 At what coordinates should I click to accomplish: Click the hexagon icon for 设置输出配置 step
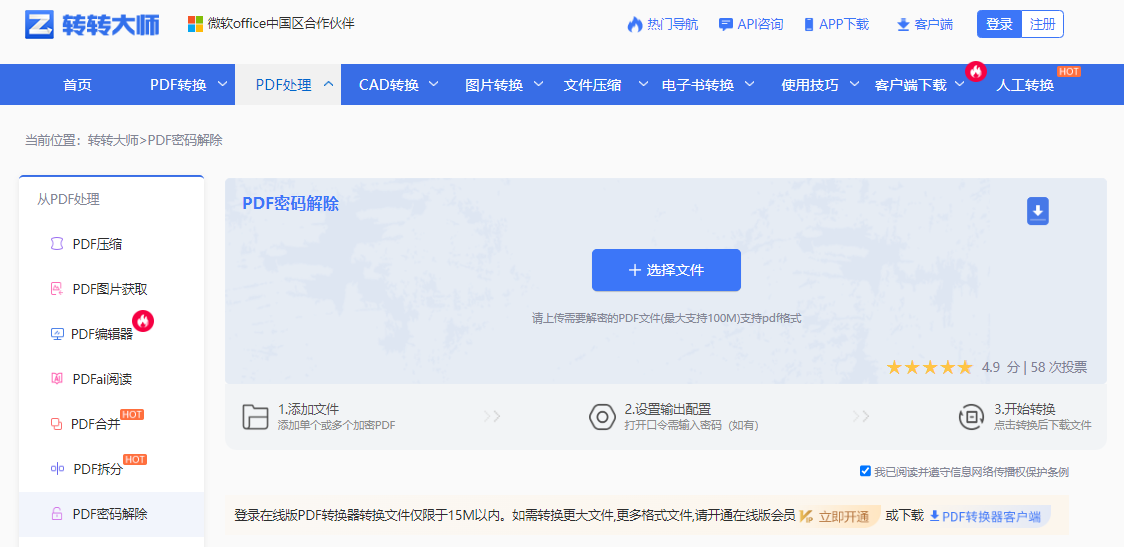pyautogui.click(x=602, y=417)
